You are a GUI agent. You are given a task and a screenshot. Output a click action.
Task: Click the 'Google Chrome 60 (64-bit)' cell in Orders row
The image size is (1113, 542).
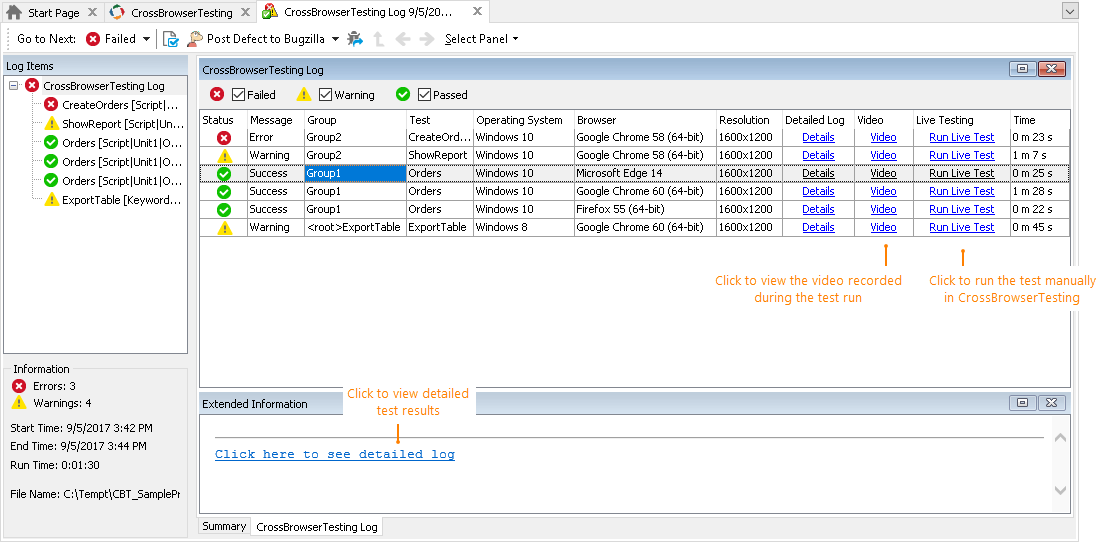pos(645,192)
